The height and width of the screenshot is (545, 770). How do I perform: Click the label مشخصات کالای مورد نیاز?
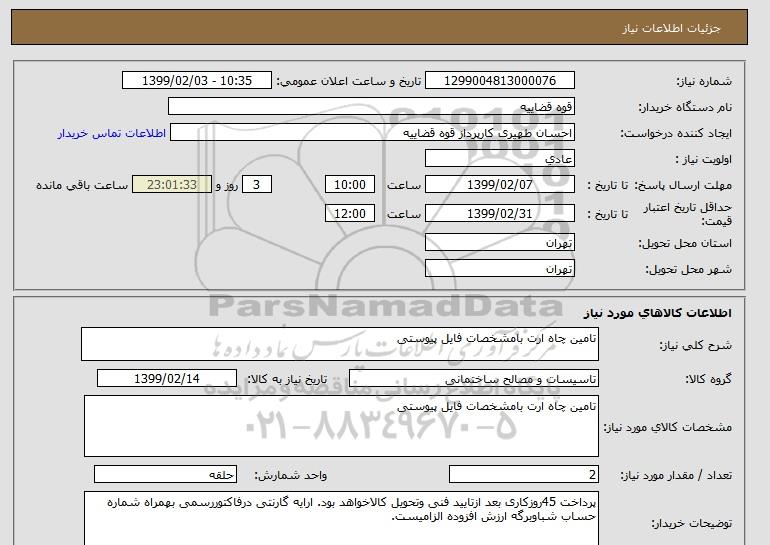click(667, 427)
